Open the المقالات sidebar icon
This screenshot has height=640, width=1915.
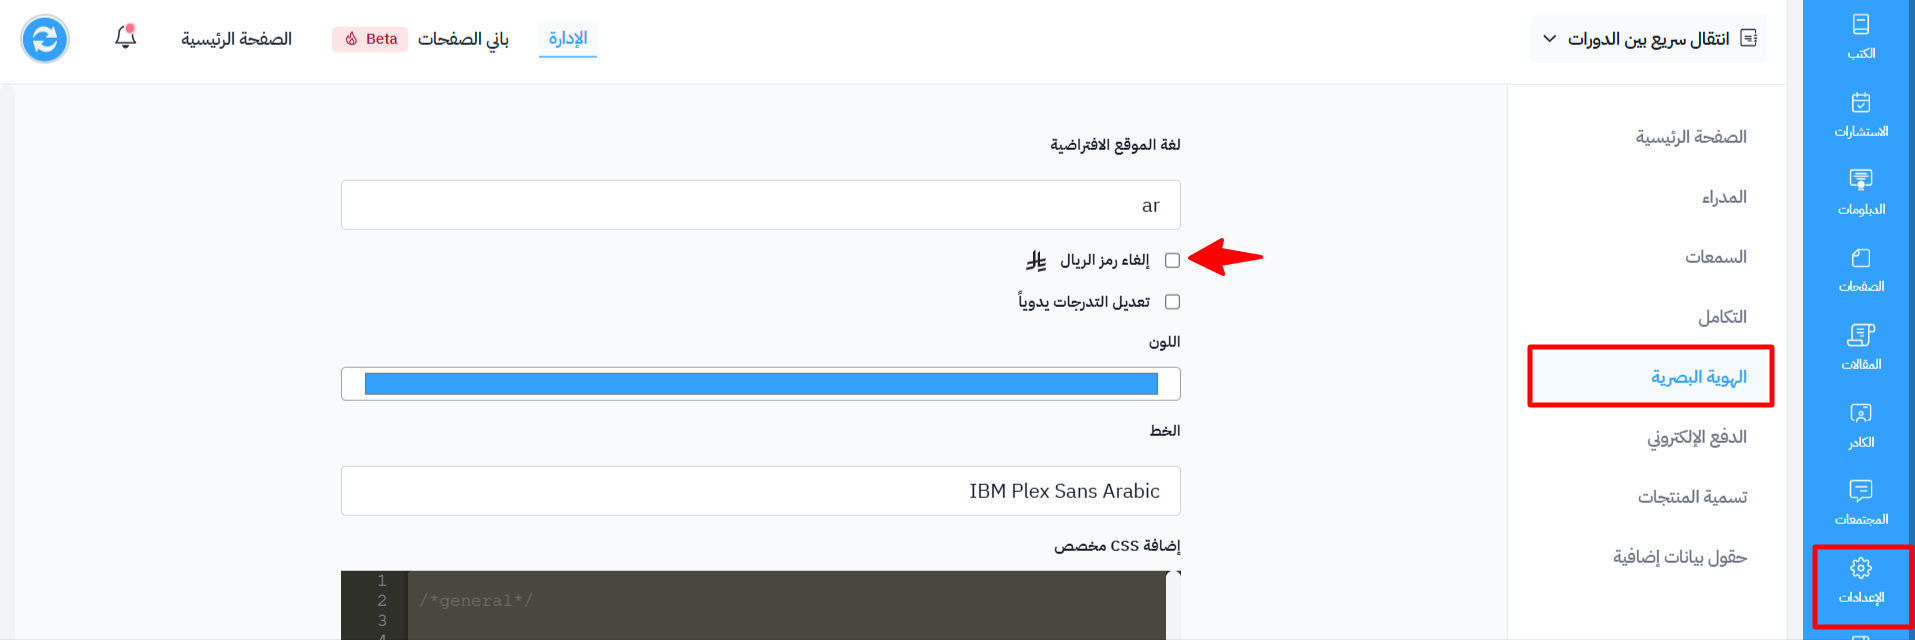(x=1860, y=348)
